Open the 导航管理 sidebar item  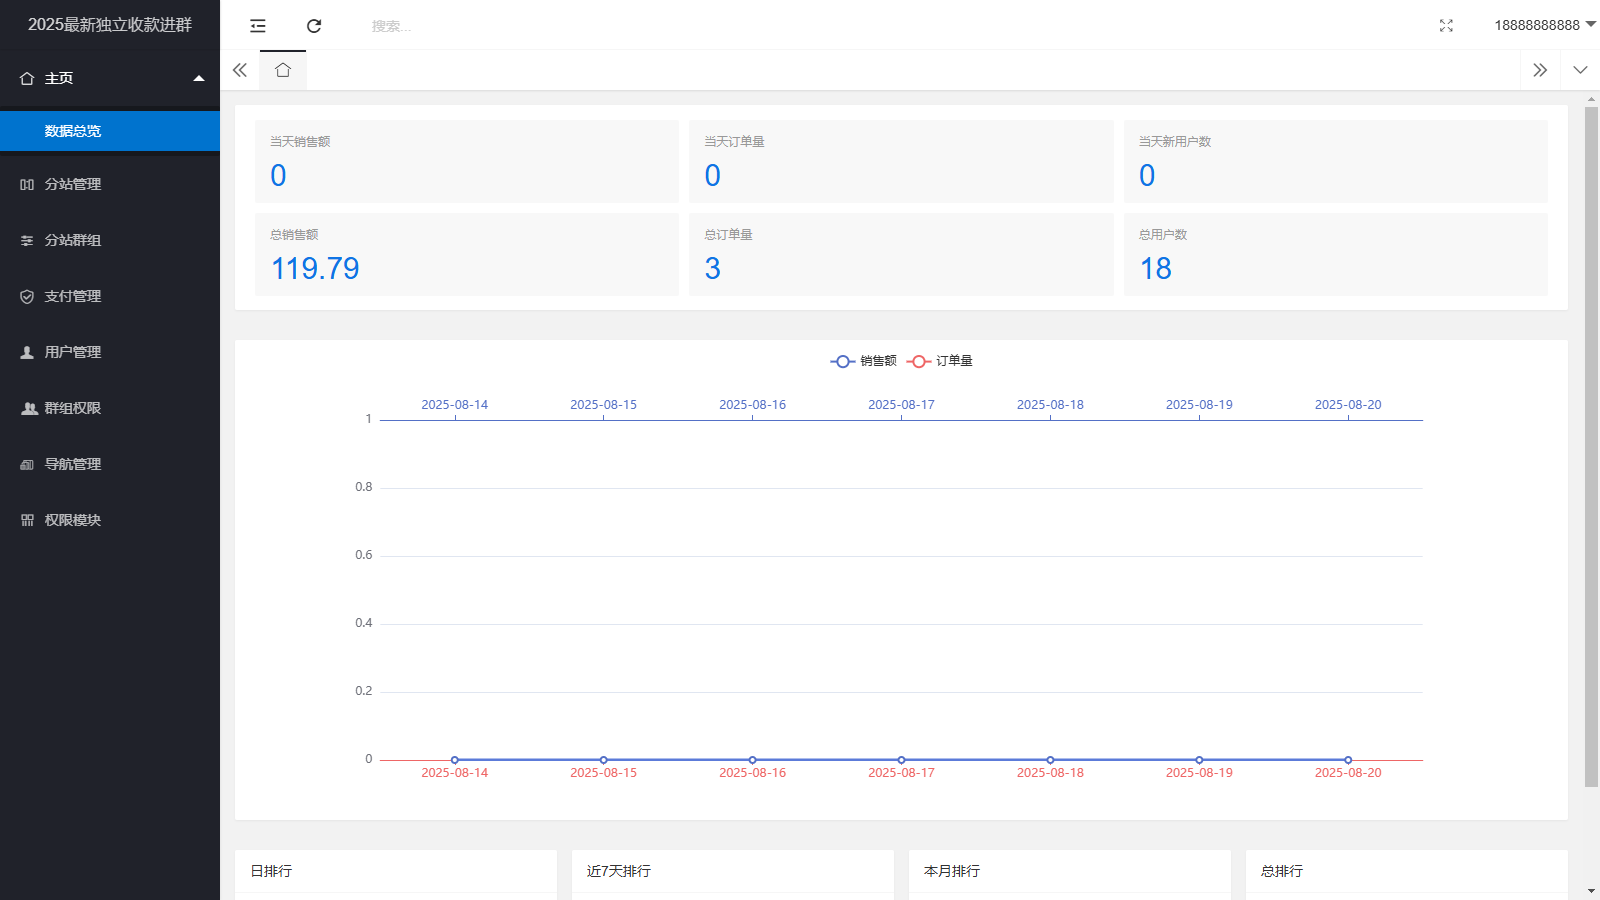(x=73, y=464)
